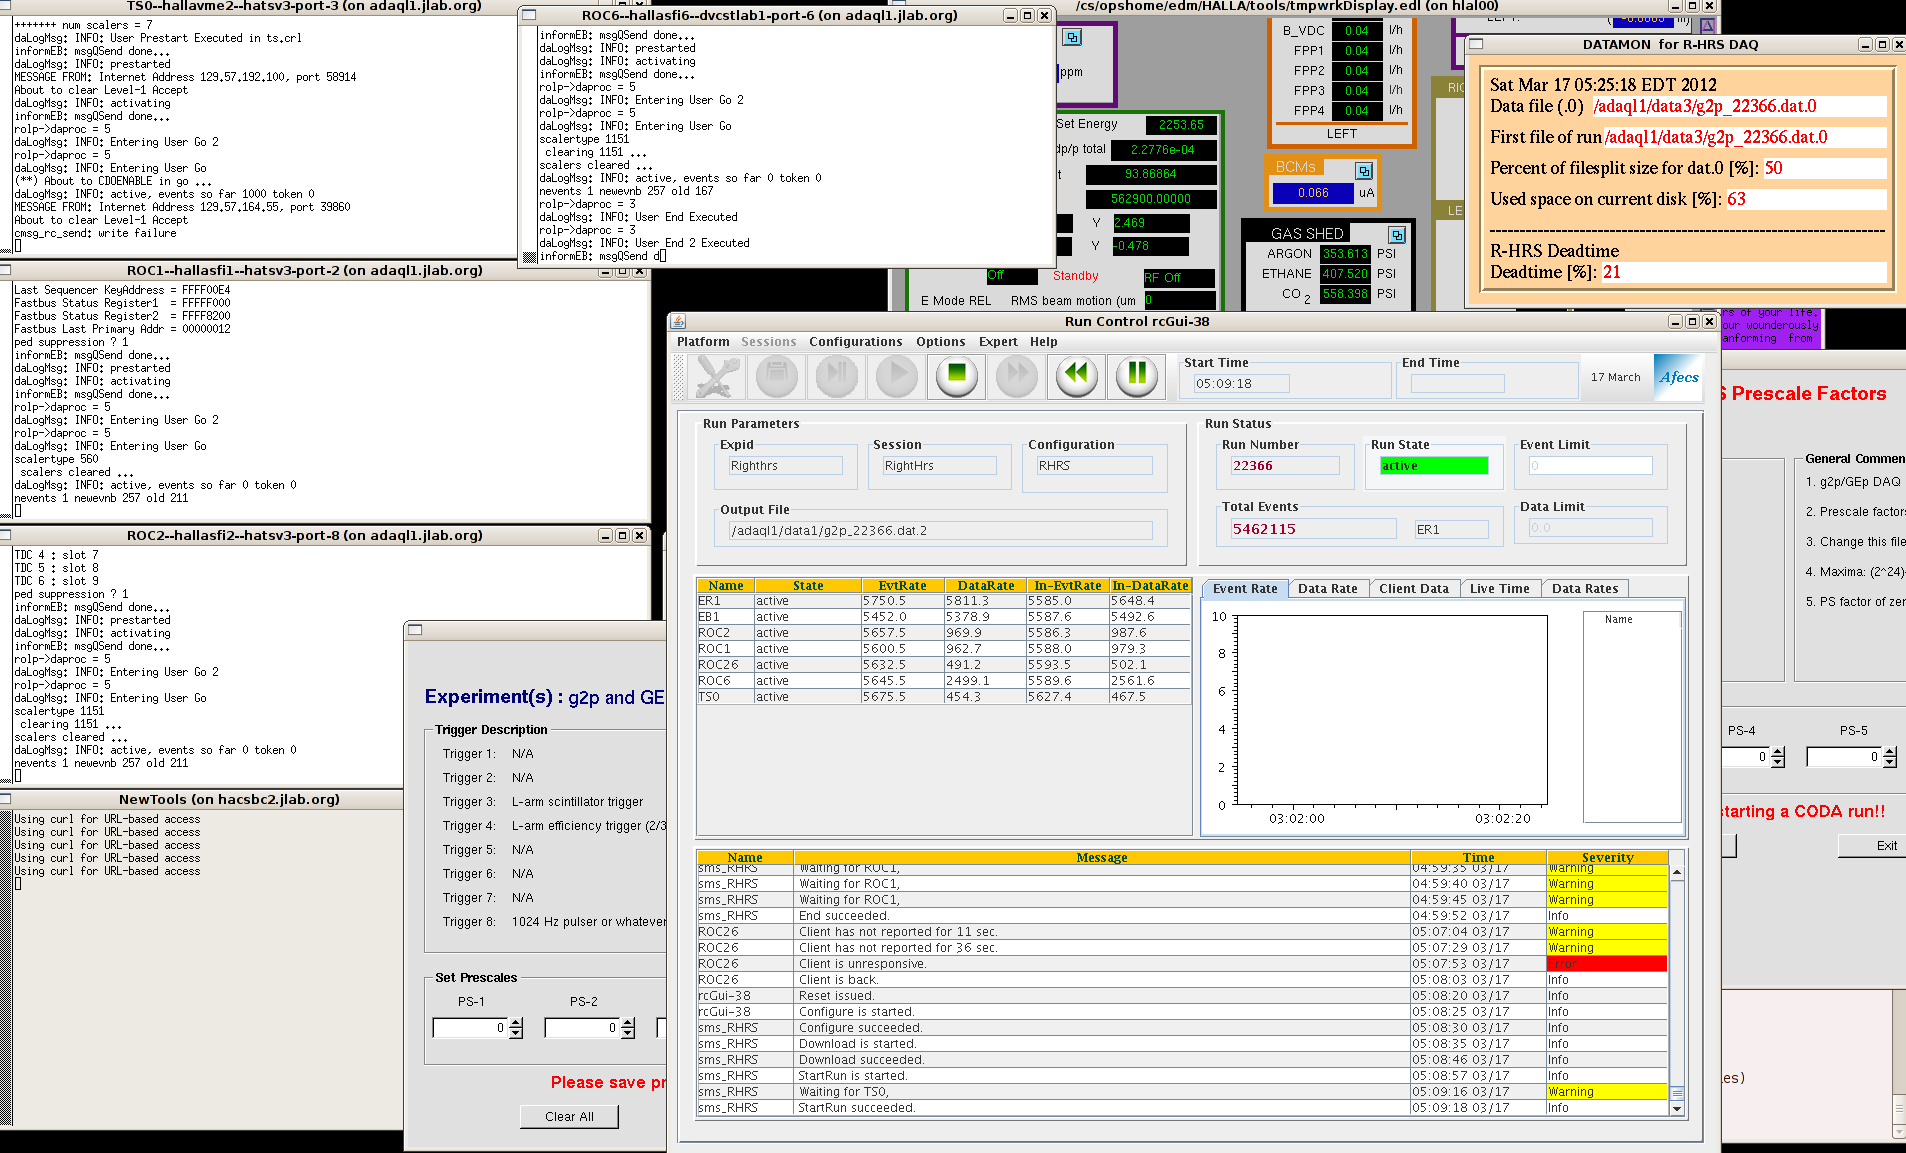Screen dimensions: 1906x1153
Task: Reset the run using the green rewind icon
Action: tap(1077, 377)
